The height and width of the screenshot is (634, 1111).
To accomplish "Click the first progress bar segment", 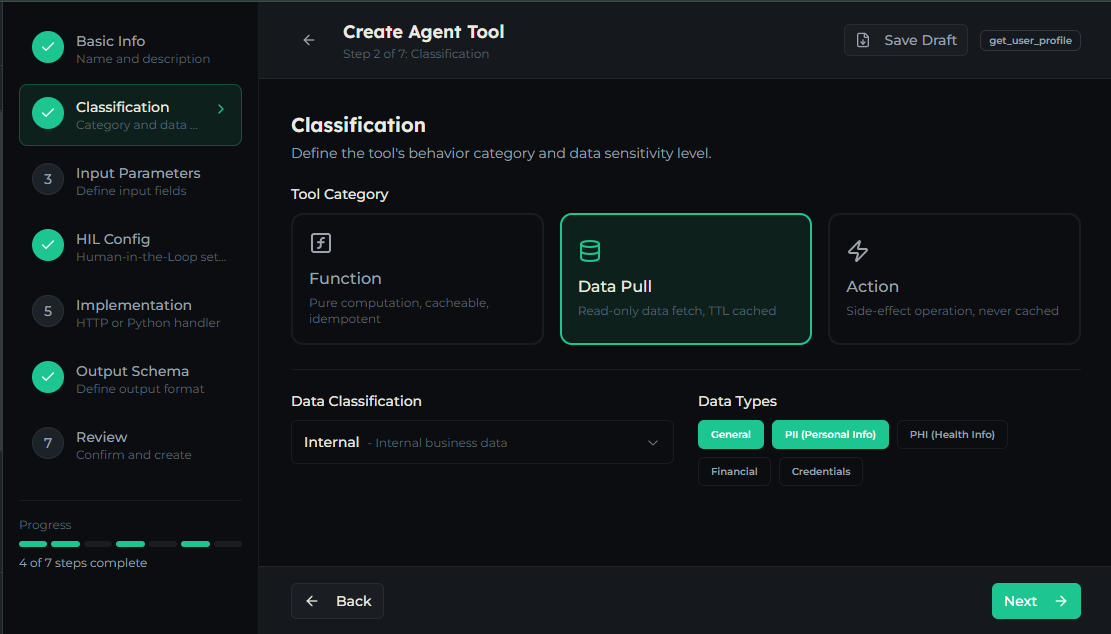I will pyautogui.click(x=33, y=544).
